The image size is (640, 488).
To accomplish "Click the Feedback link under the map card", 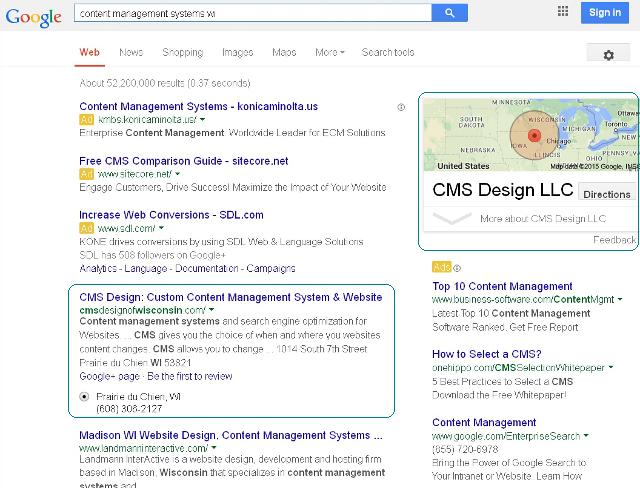I will click(x=614, y=240).
